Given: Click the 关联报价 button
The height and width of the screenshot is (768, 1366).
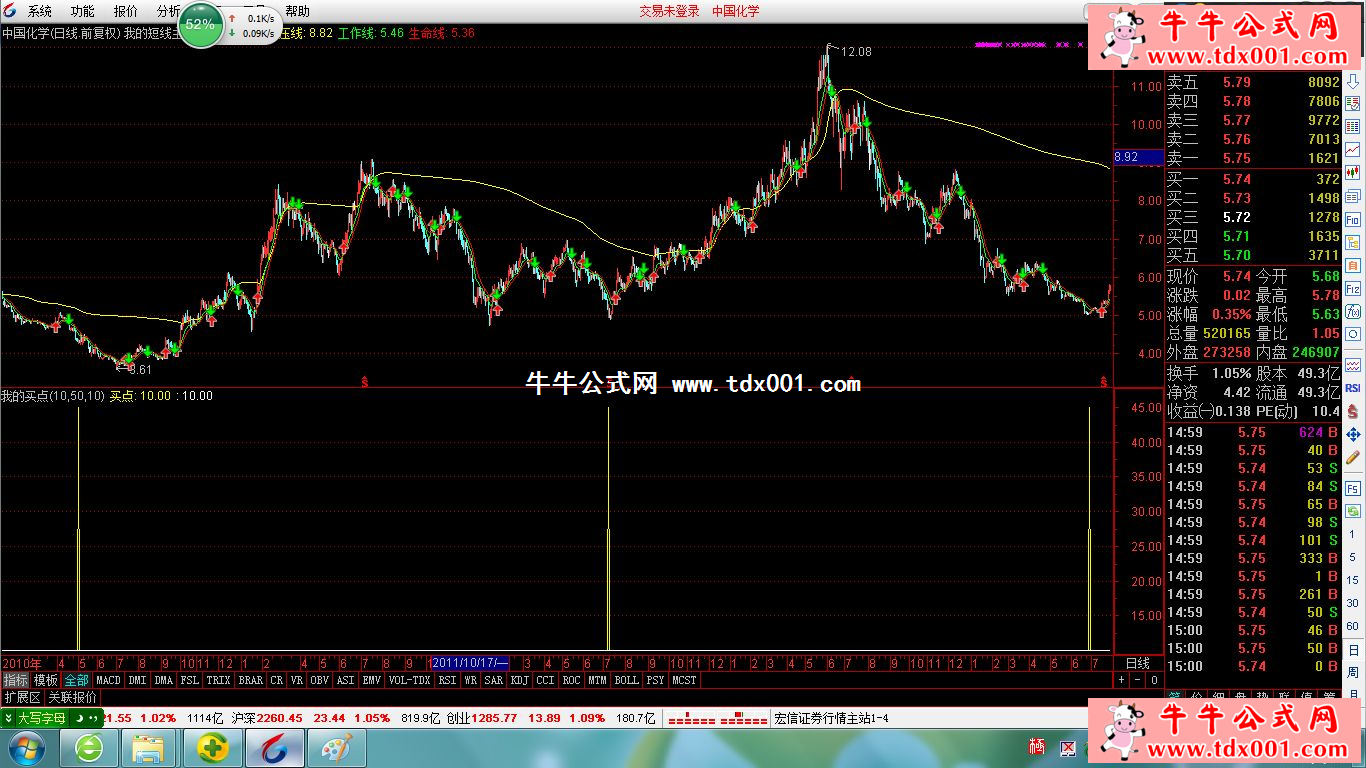Looking at the screenshot, I should 73,697.
